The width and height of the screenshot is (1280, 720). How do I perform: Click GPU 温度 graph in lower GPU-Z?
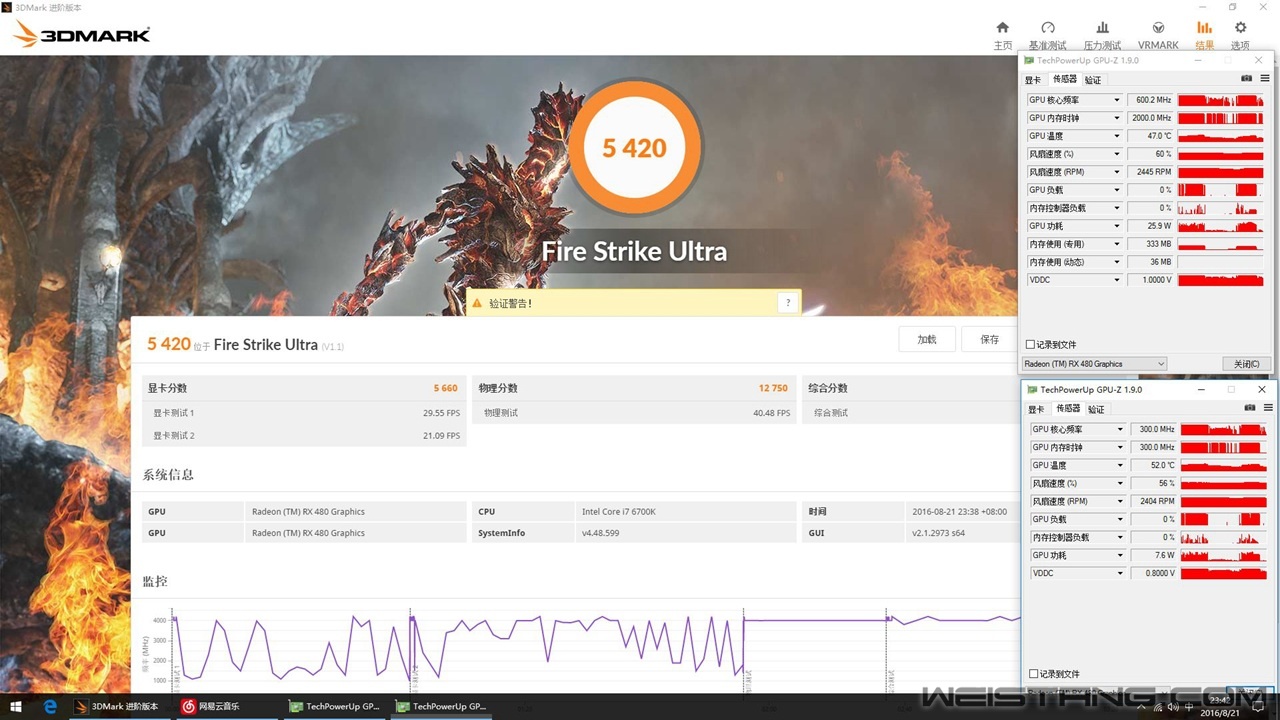pos(1224,465)
